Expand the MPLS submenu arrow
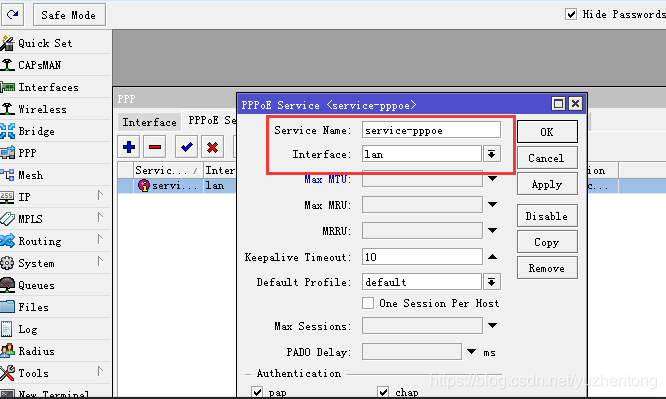Screen dimensions: 666x399 (x=100, y=218)
